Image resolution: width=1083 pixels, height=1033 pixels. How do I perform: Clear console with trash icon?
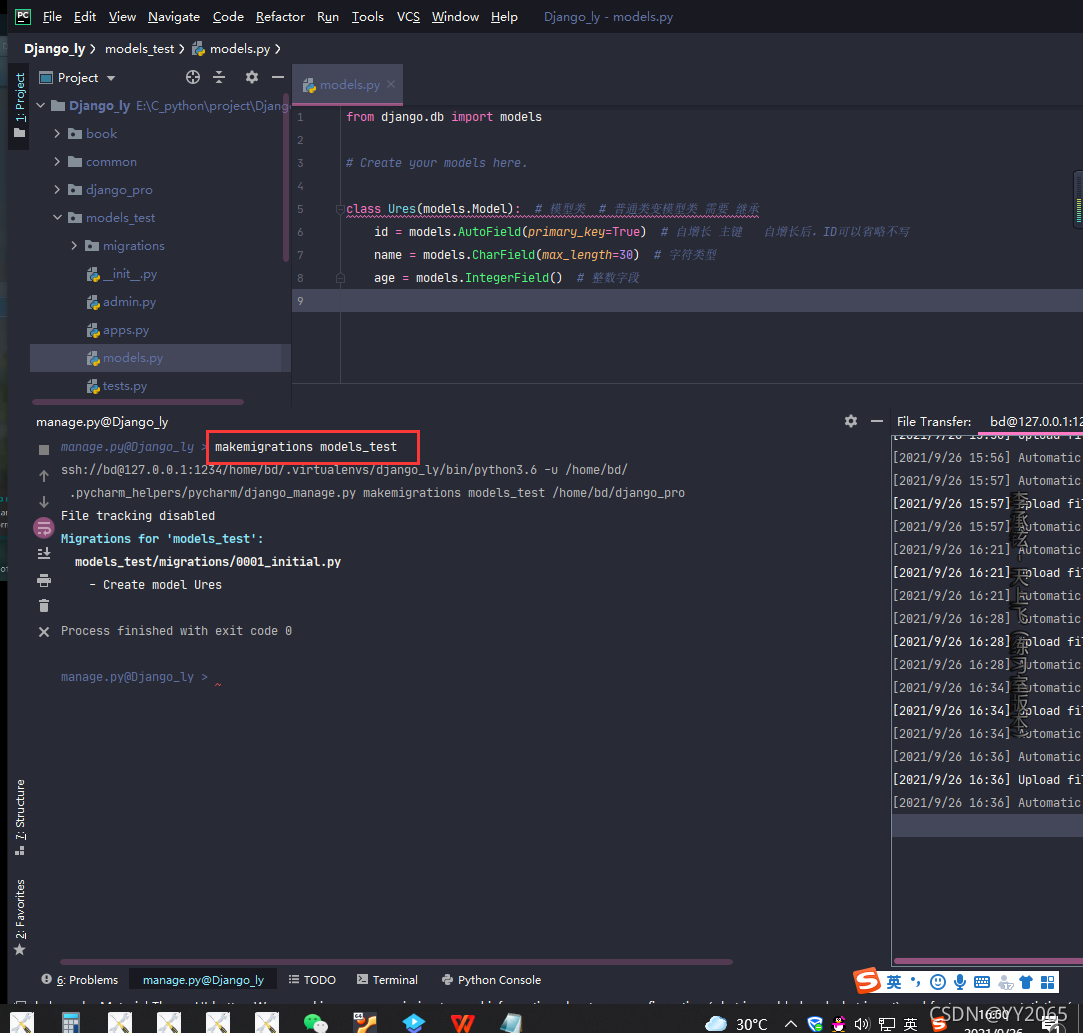(x=44, y=606)
